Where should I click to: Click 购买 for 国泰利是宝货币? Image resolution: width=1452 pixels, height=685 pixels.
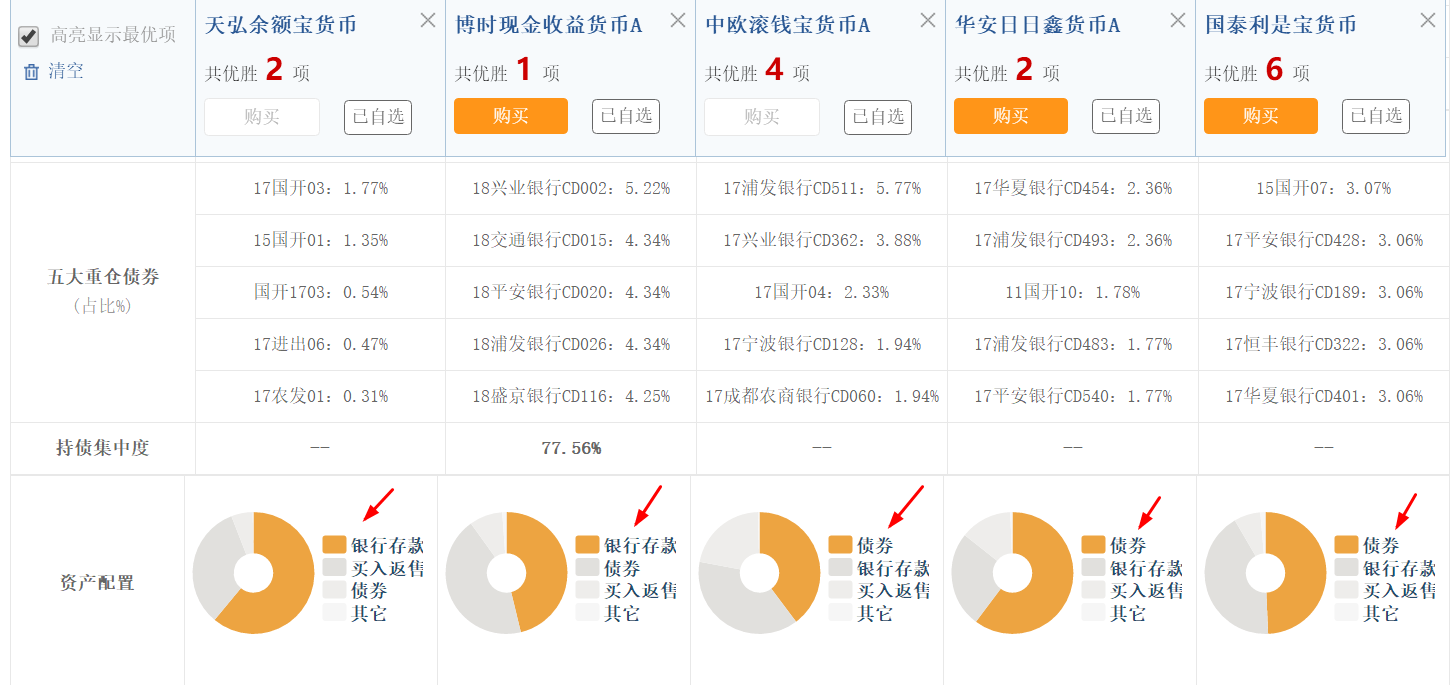(x=1260, y=116)
